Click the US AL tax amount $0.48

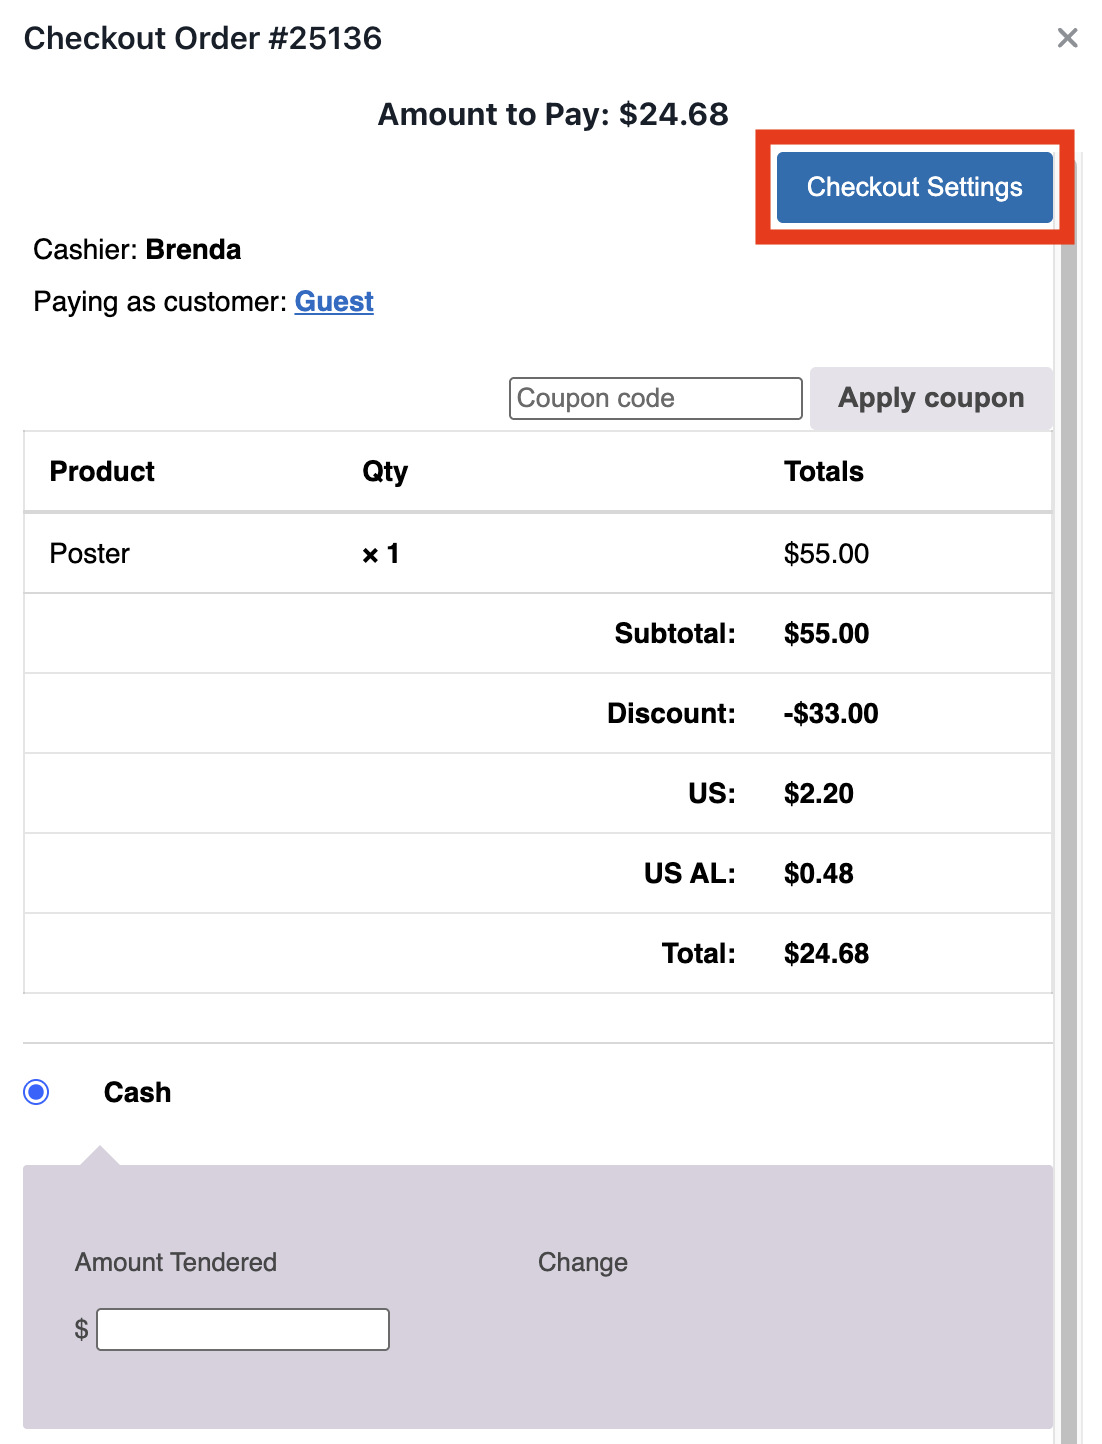pyautogui.click(x=818, y=874)
